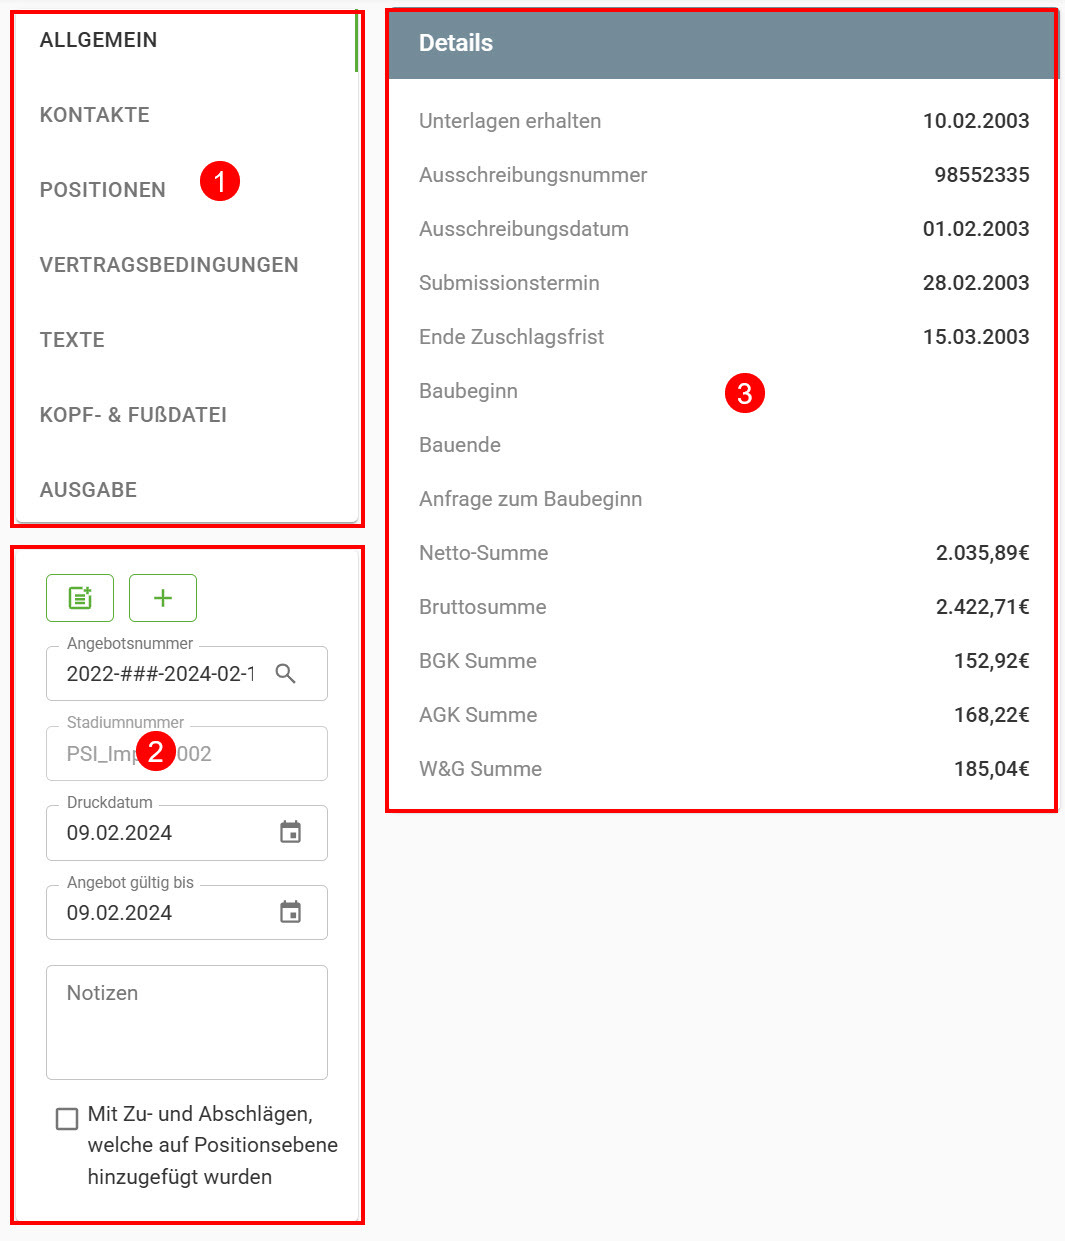The image size is (1065, 1241).
Task: Click the Stadiumnummer field
Action: 187,754
